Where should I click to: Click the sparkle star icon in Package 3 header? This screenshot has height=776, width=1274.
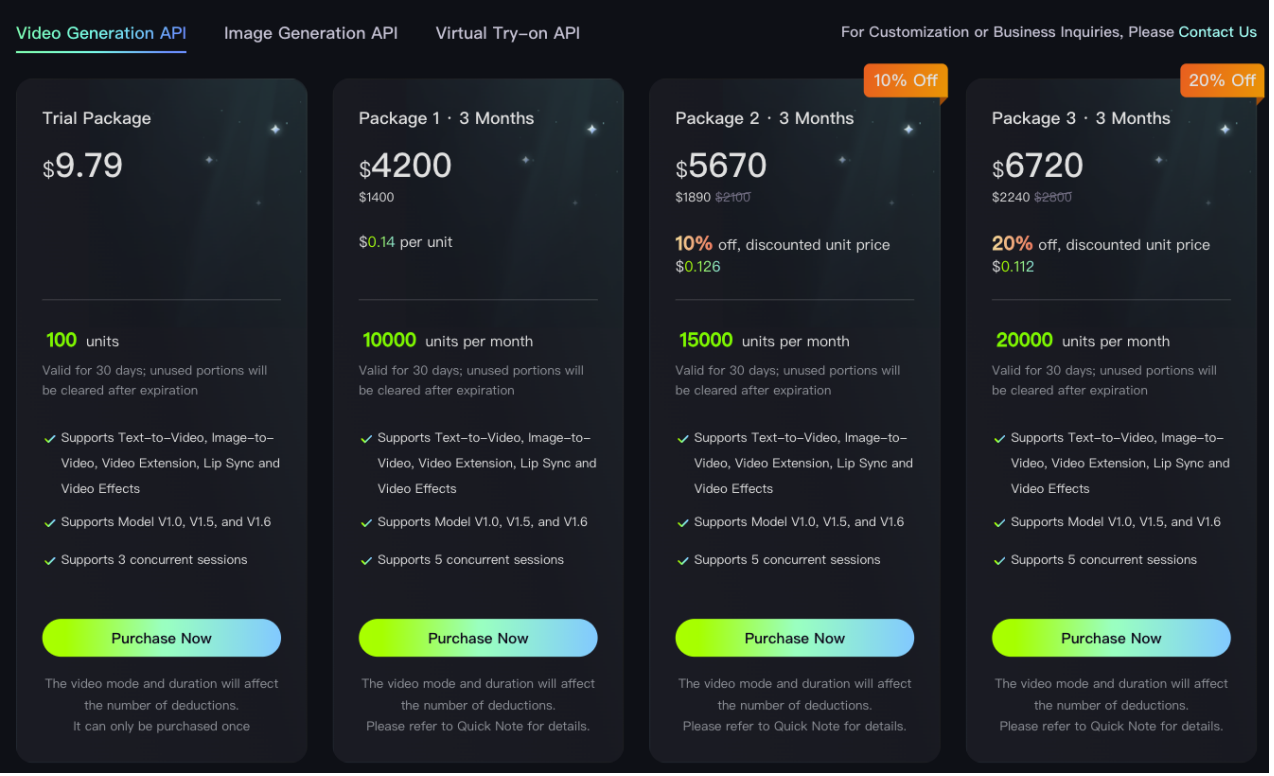1225,129
